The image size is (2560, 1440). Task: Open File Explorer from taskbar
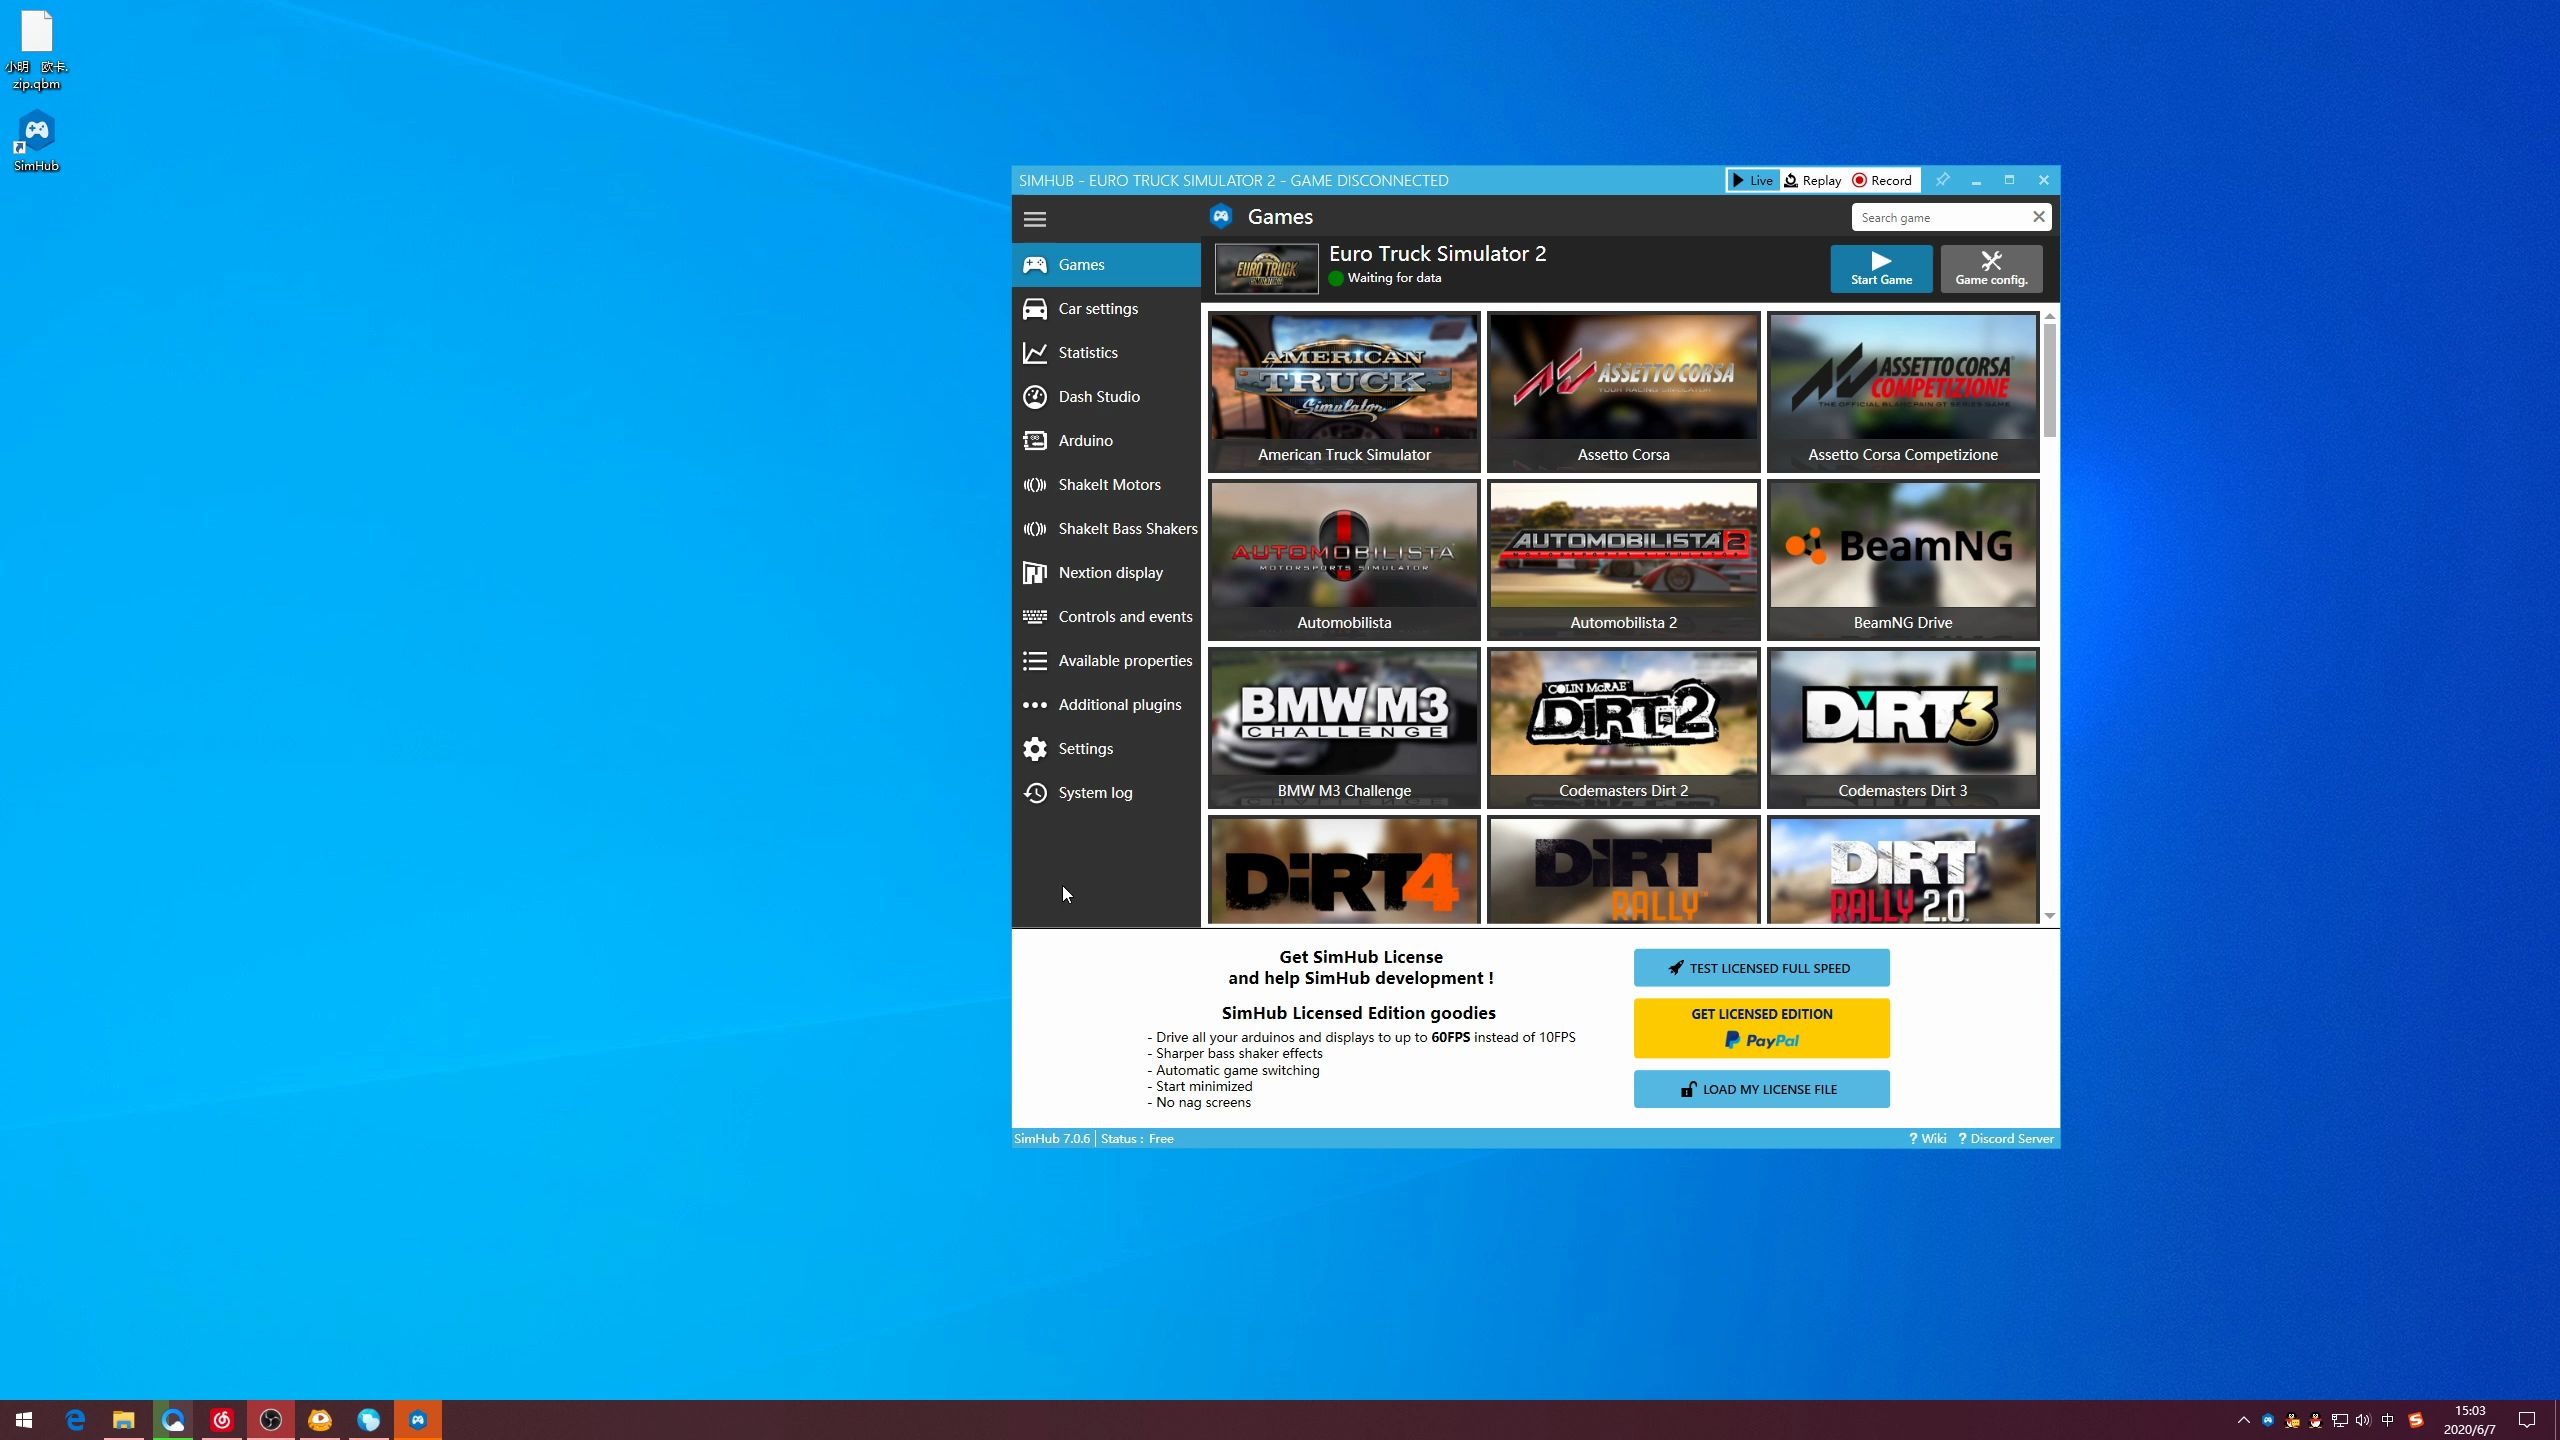pyautogui.click(x=123, y=1420)
